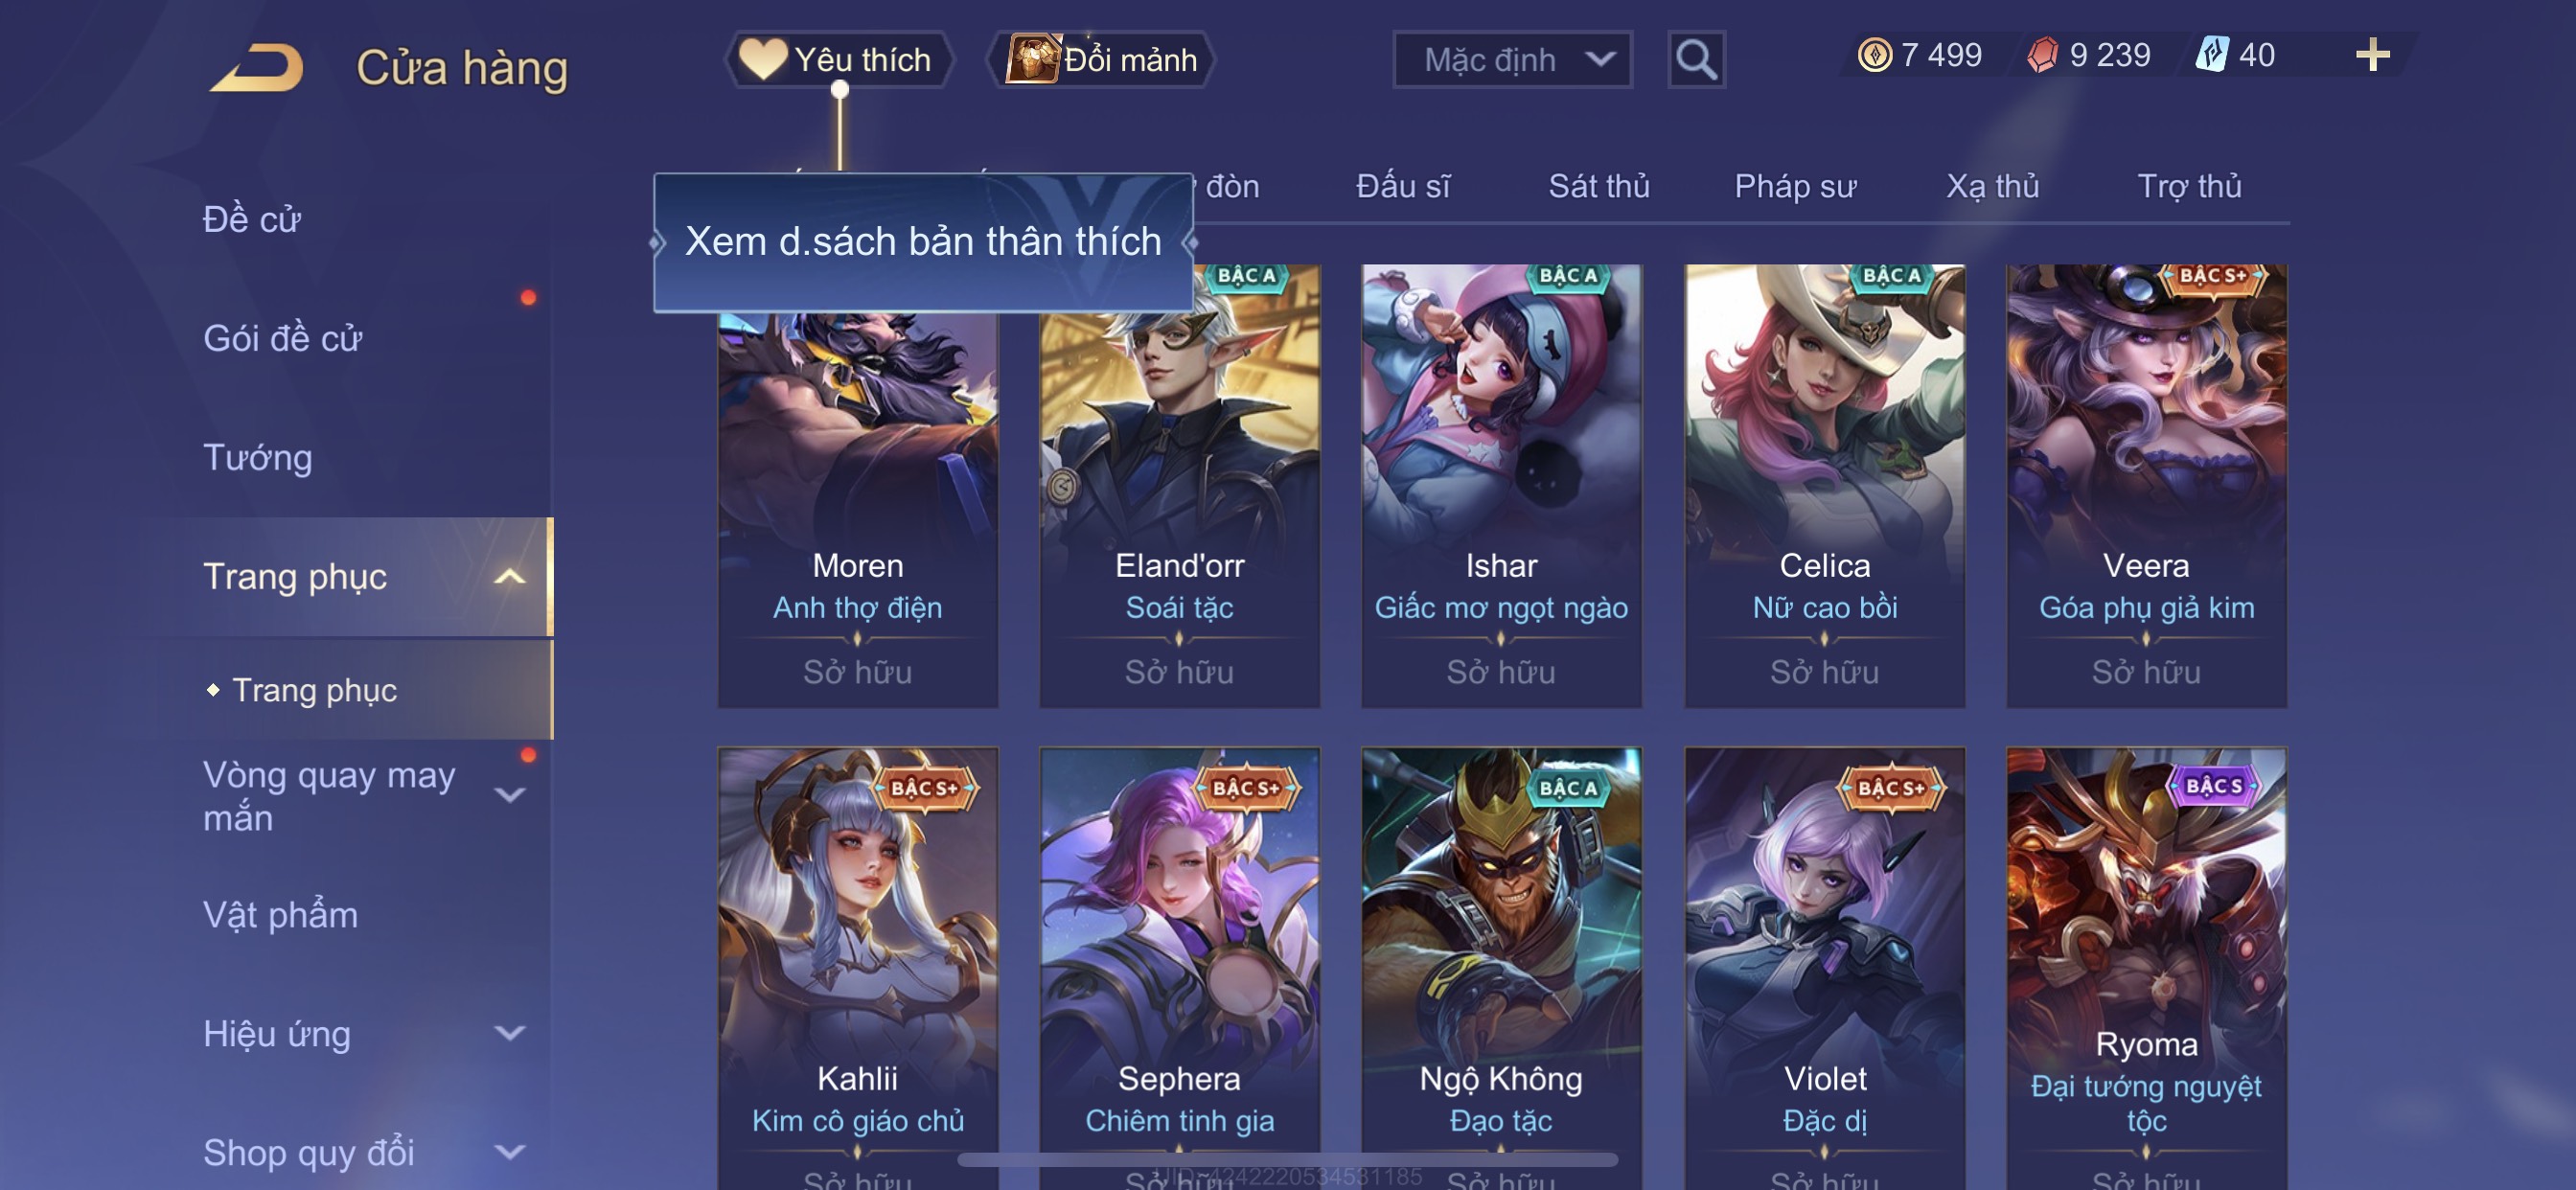Switch to the Xạ thủ tab

tap(1992, 186)
